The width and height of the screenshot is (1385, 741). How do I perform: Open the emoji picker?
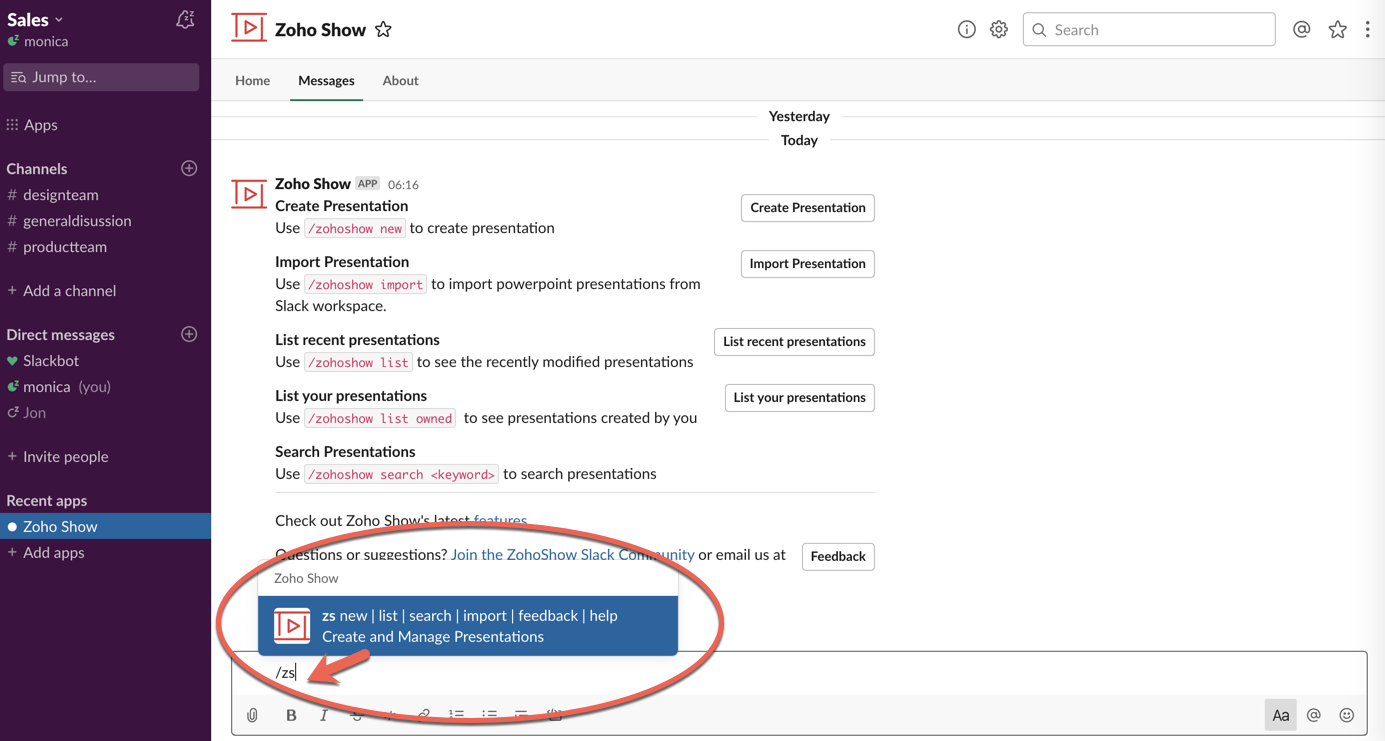(1347, 715)
